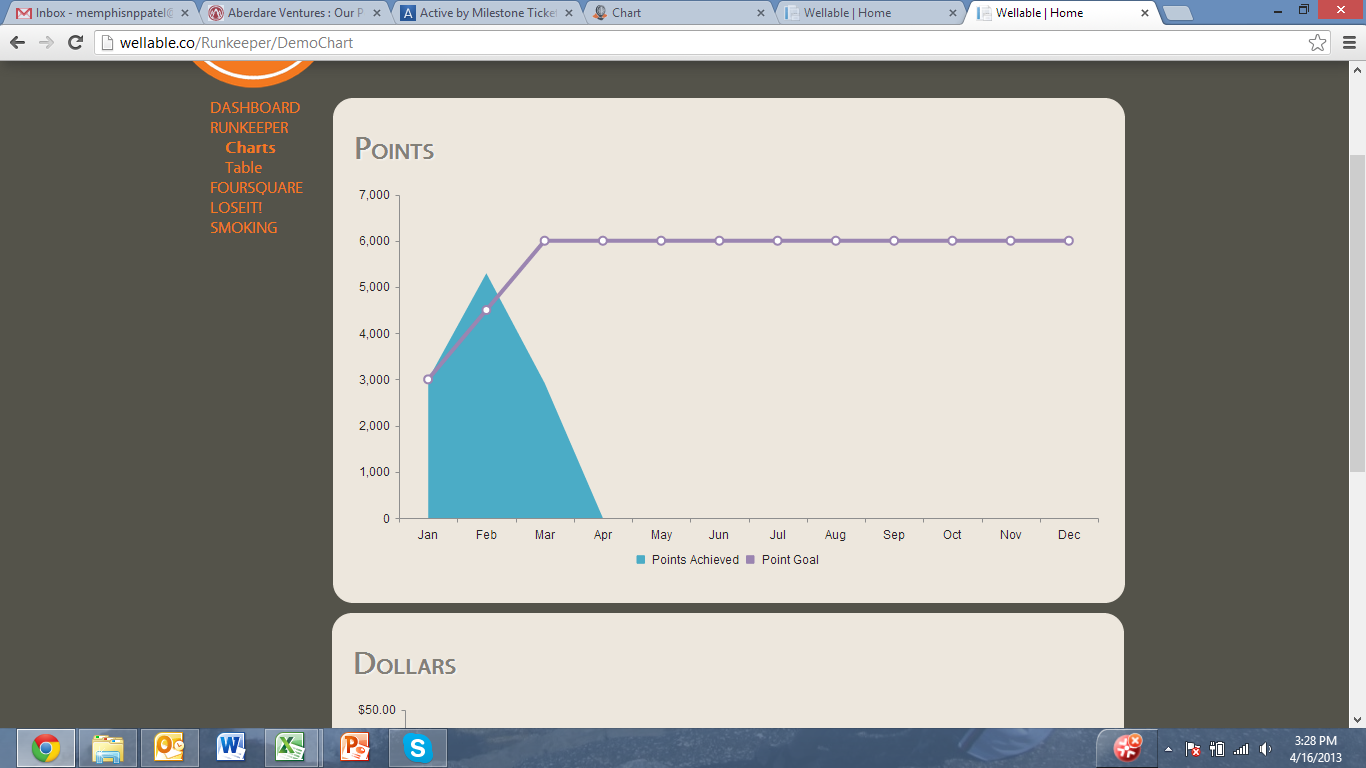This screenshot has width=1366, height=768.
Task: Close the Gmail Inbox tab
Action: [184, 13]
